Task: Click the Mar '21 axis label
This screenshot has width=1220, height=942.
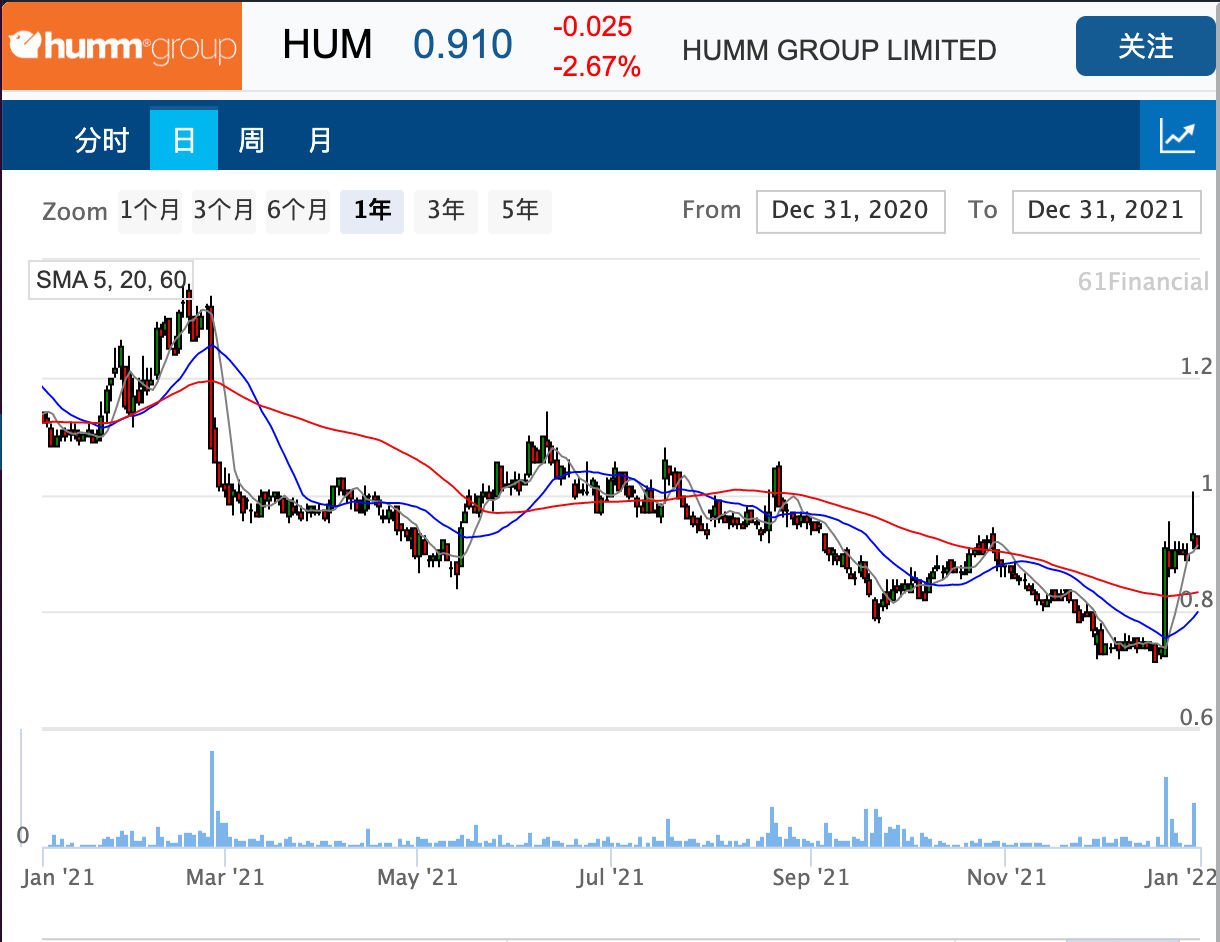Action: point(226,877)
